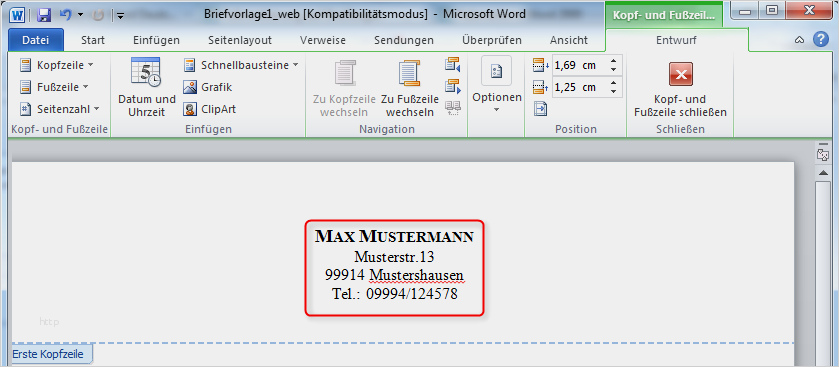Open Word Help question mark icon
Screen dimensions: 839x367
tap(820, 40)
